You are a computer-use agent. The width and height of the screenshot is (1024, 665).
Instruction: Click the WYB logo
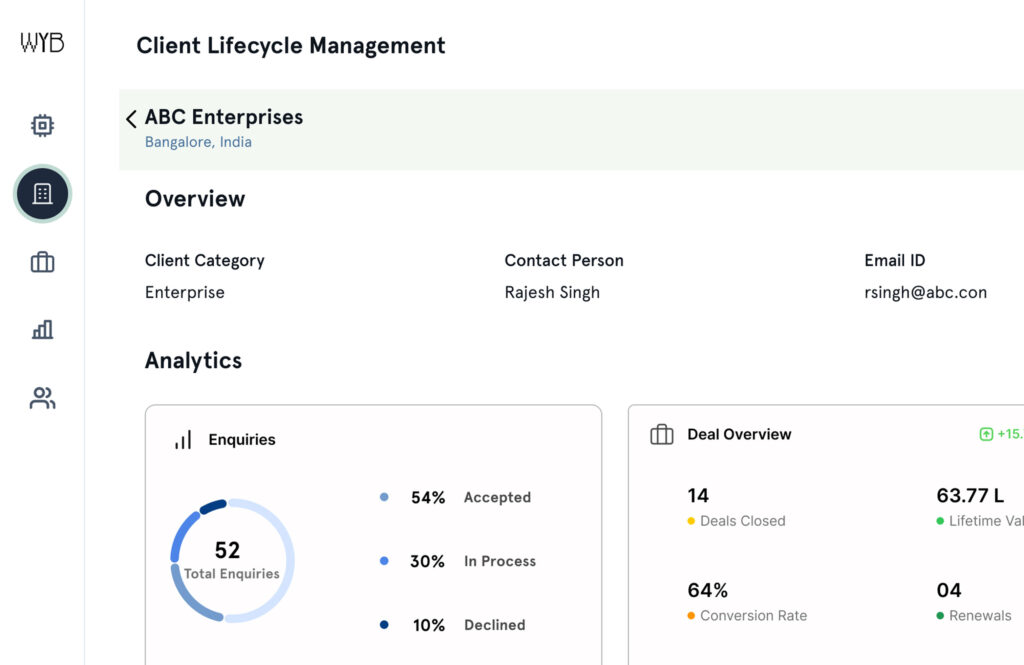point(42,43)
